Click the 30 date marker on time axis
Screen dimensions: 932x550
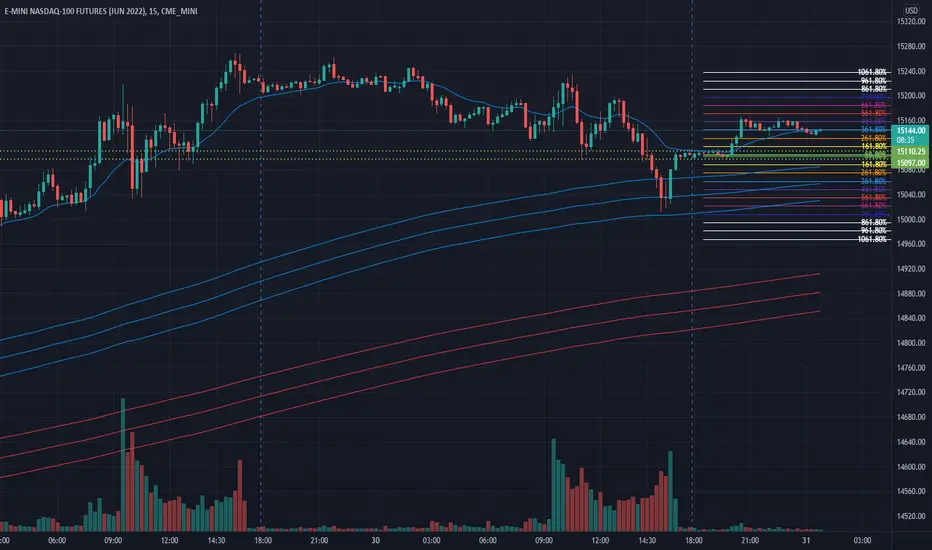click(375, 540)
